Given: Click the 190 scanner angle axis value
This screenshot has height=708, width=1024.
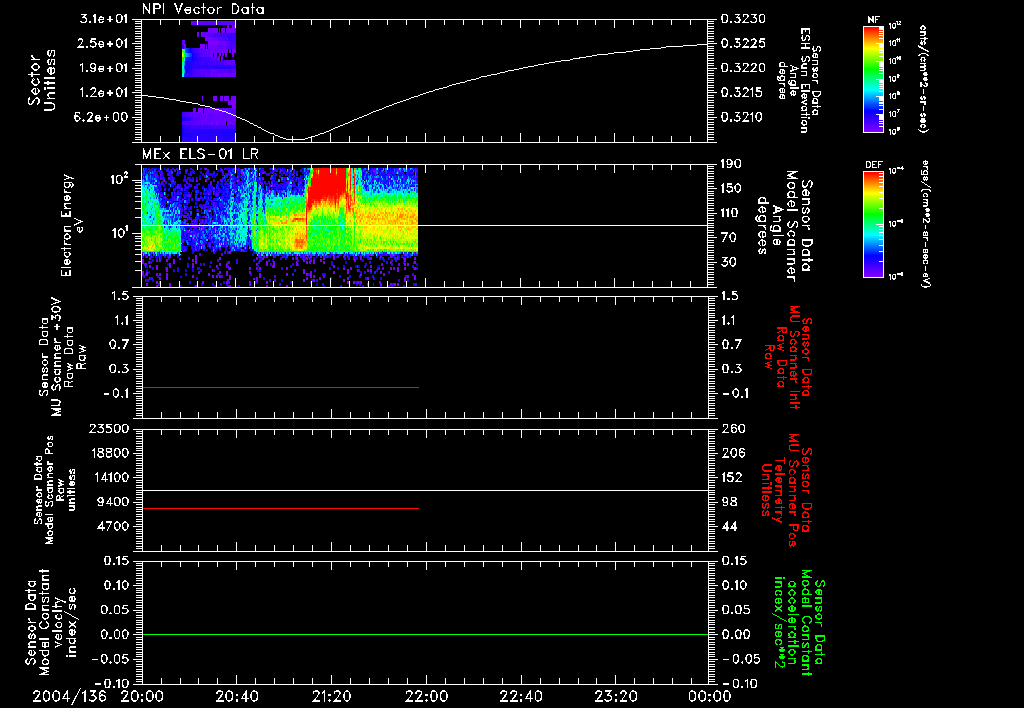Looking at the screenshot, I should [x=733, y=164].
